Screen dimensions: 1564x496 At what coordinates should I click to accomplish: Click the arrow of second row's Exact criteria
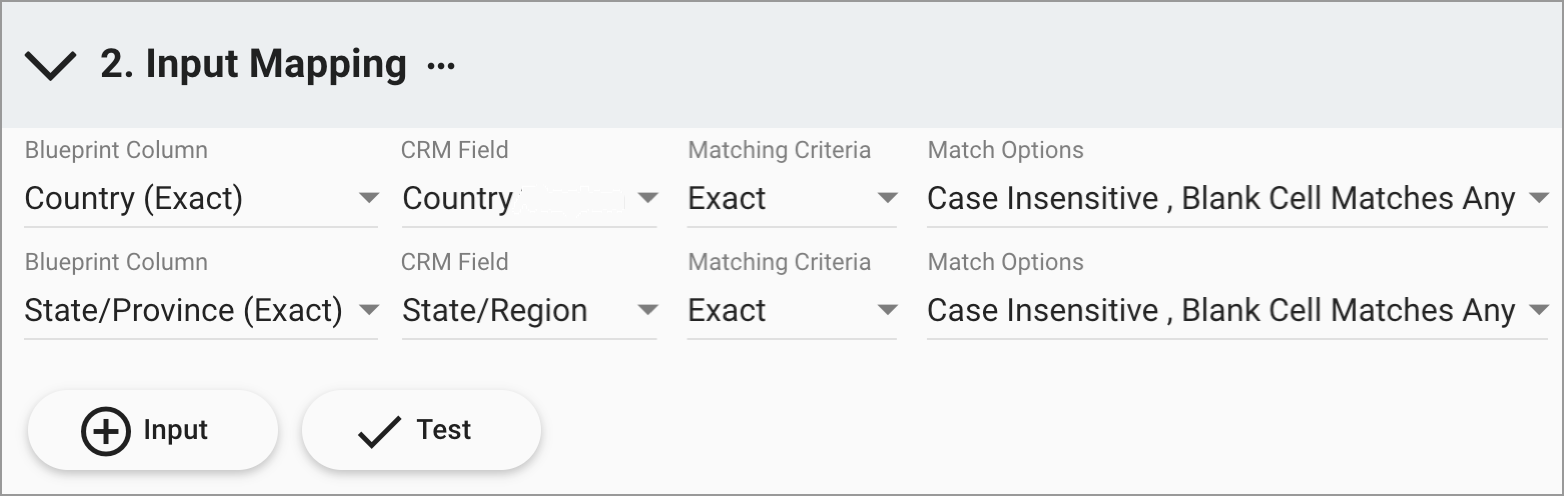[887, 310]
